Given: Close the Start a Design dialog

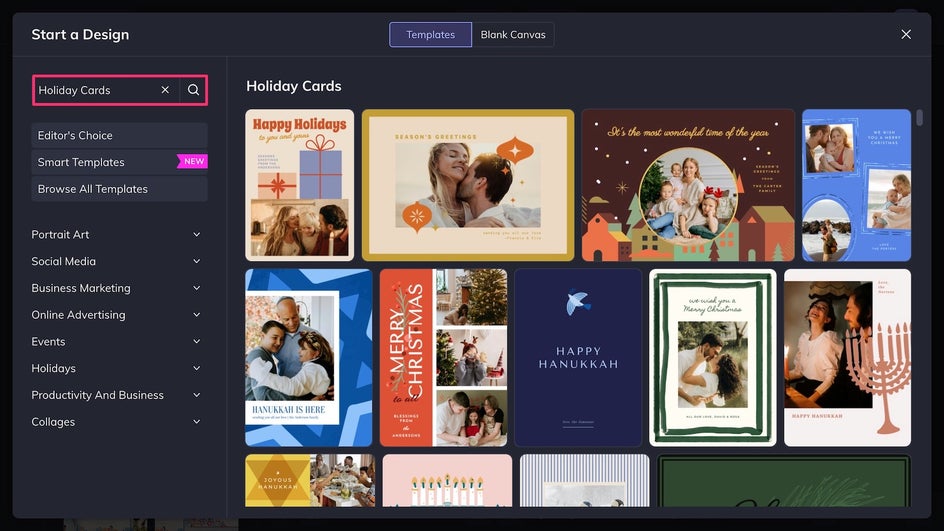Looking at the screenshot, I should pos(906,34).
